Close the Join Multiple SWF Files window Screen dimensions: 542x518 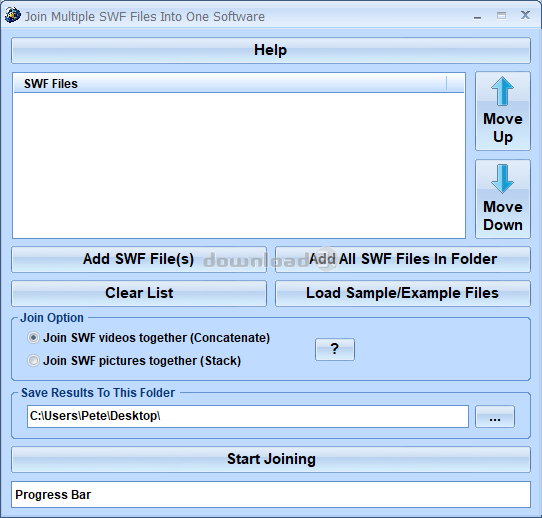click(525, 15)
